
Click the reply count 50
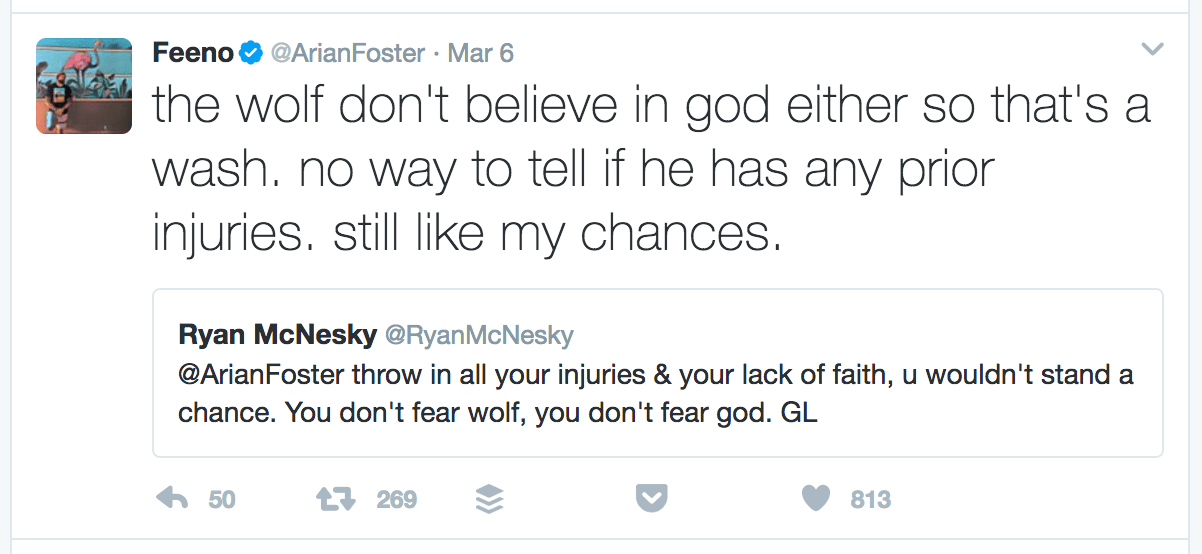[222, 499]
